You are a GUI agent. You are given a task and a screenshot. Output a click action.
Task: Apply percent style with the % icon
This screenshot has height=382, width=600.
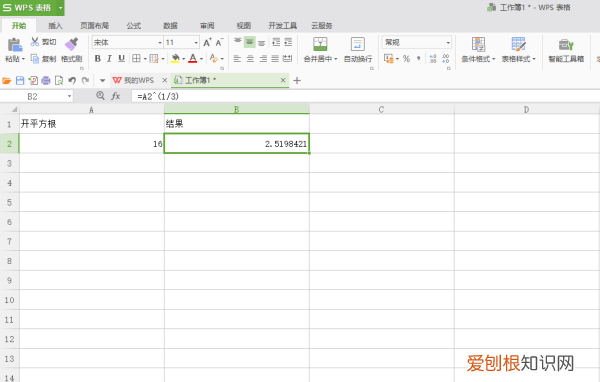tap(406, 58)
